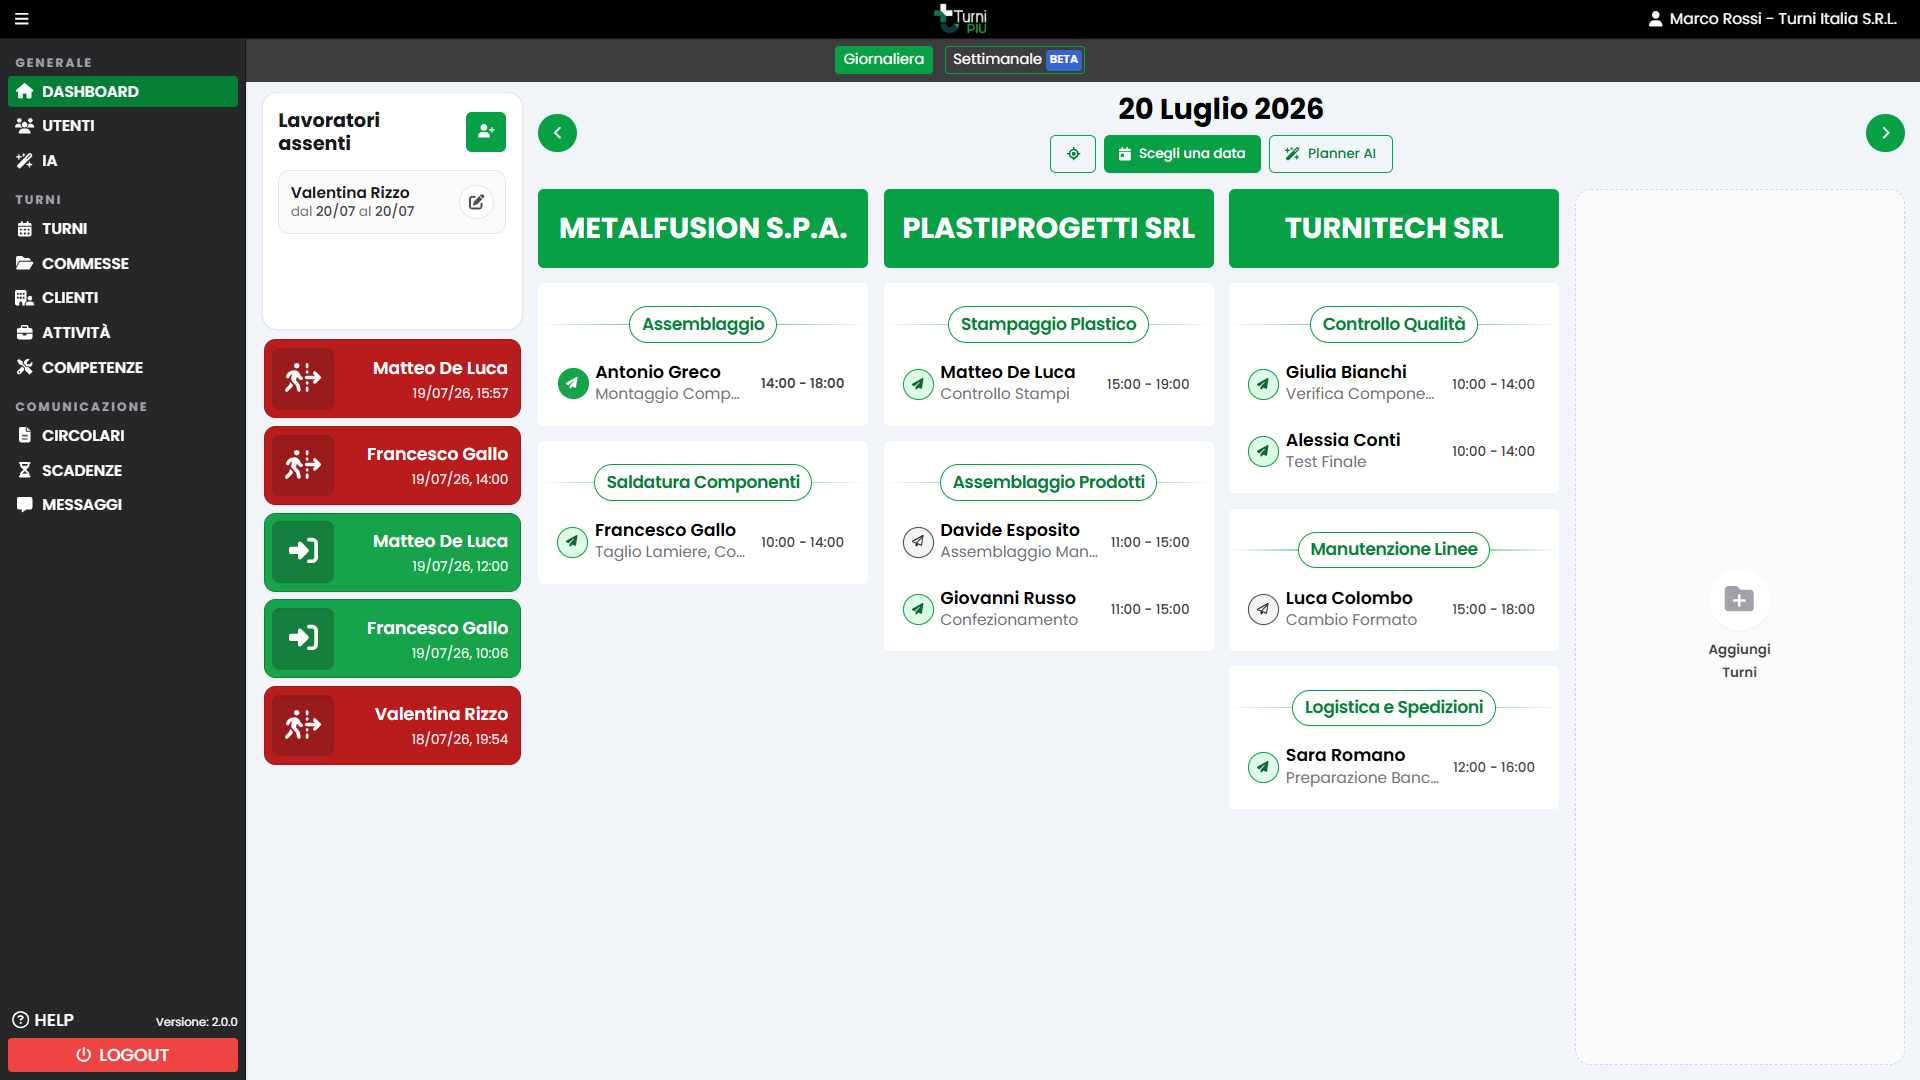Click the Logout button

[123, 1055]
